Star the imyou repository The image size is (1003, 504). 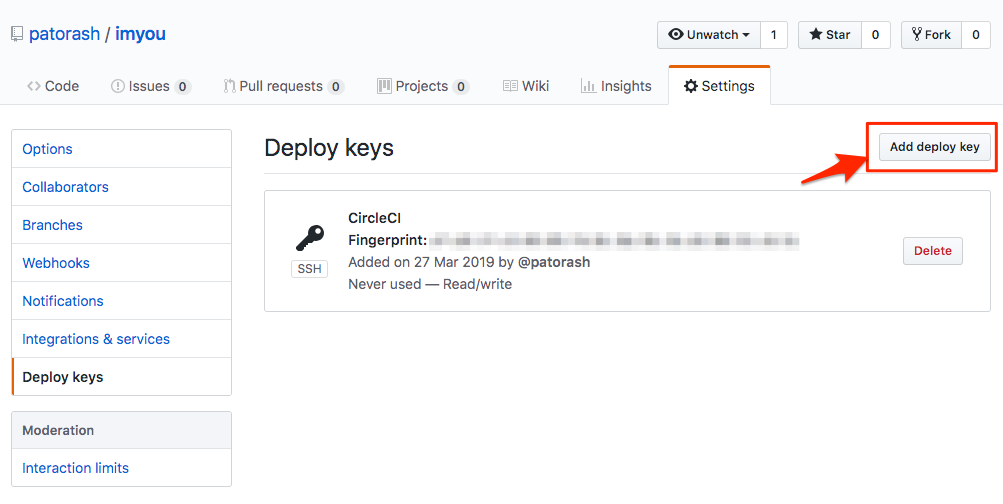[x=829, y=35]
